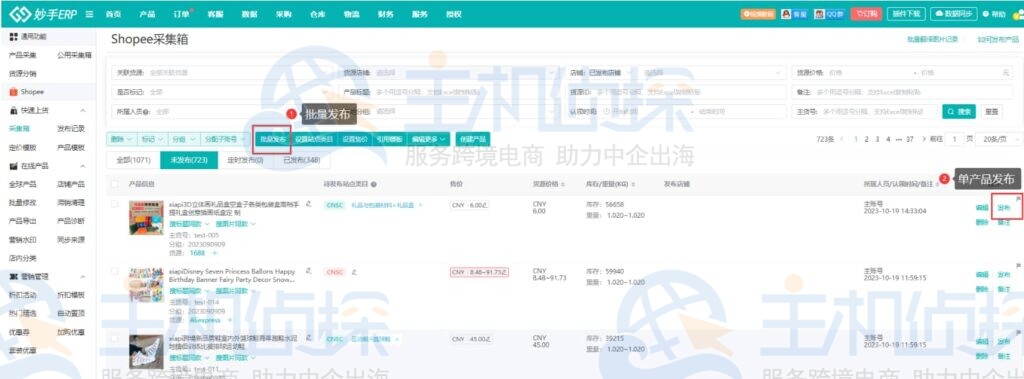This screenshot has width=1024, height=379.
Task: Toggle the select-all checkbox in table header
Action: (x=115, y=185)
